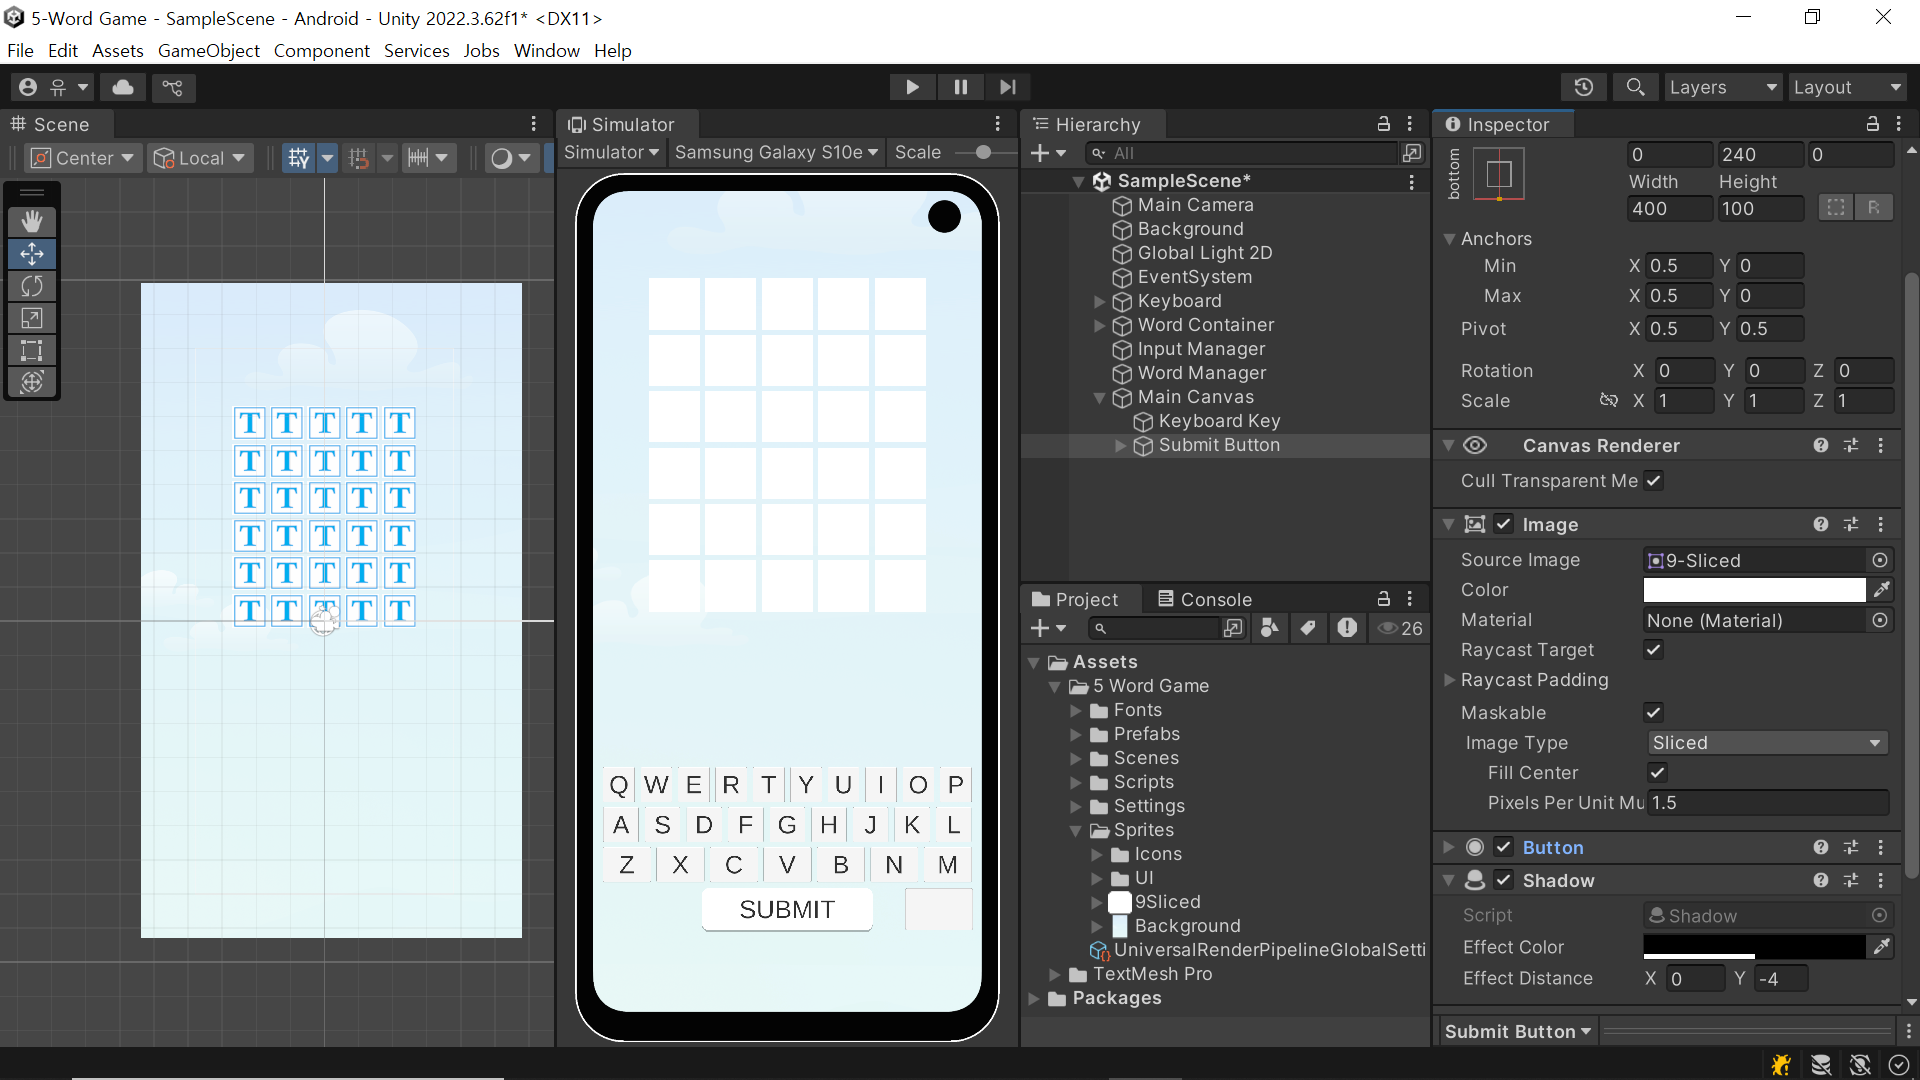This screenshot has height=1080, width=1920.
Task: Open the GameObject menu
Action: coord(208,51)
